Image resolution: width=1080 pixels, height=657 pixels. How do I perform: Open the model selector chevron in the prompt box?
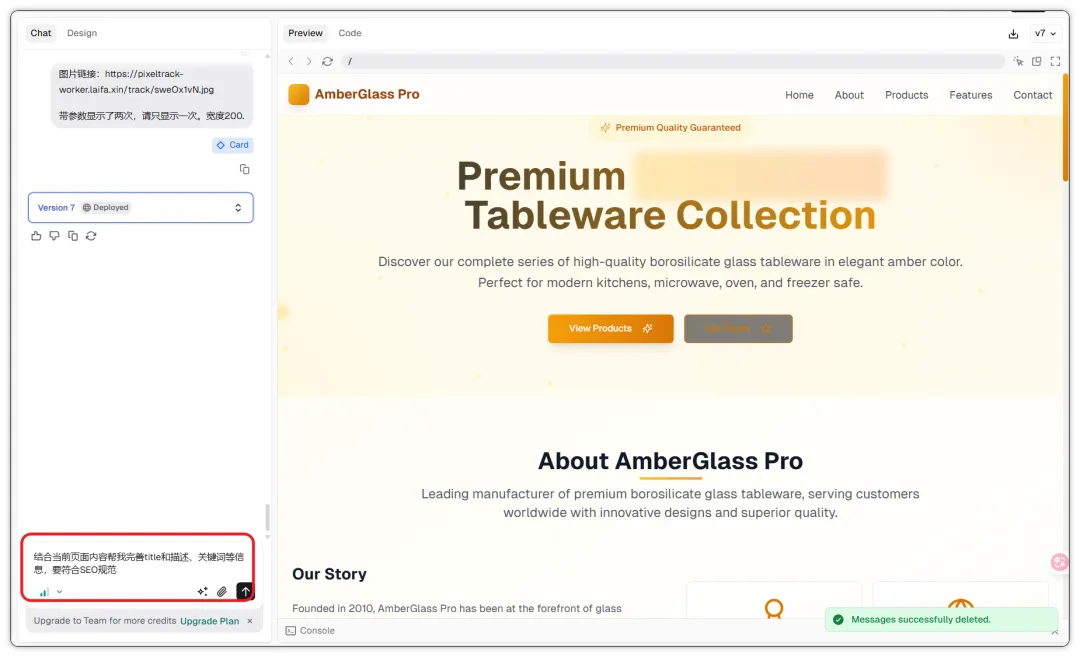(x=60, y=592)
